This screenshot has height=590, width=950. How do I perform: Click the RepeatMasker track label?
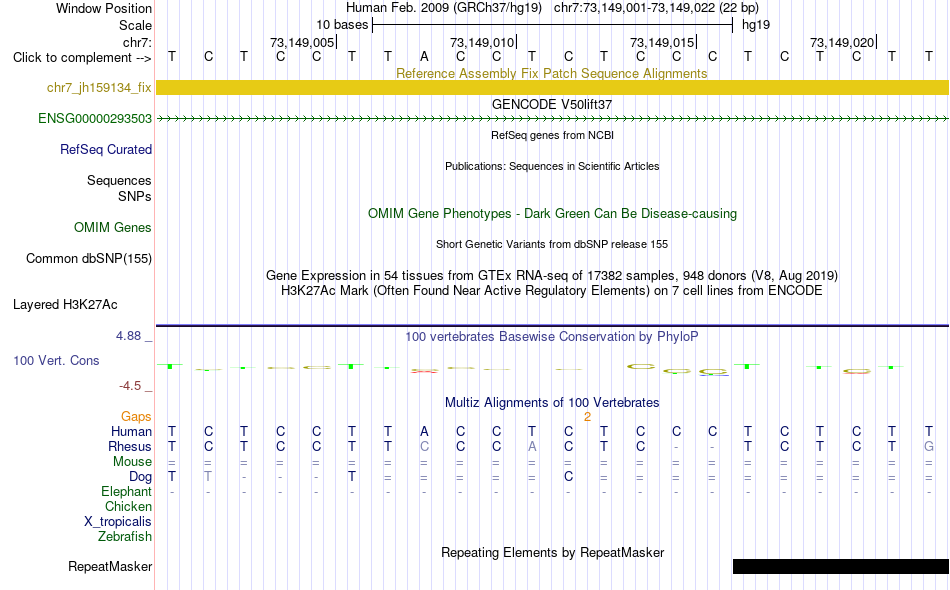coord(110,567)
